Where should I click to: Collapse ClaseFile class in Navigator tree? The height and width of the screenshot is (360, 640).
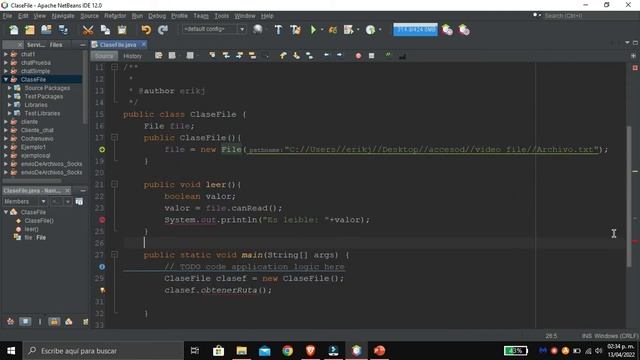6,212
